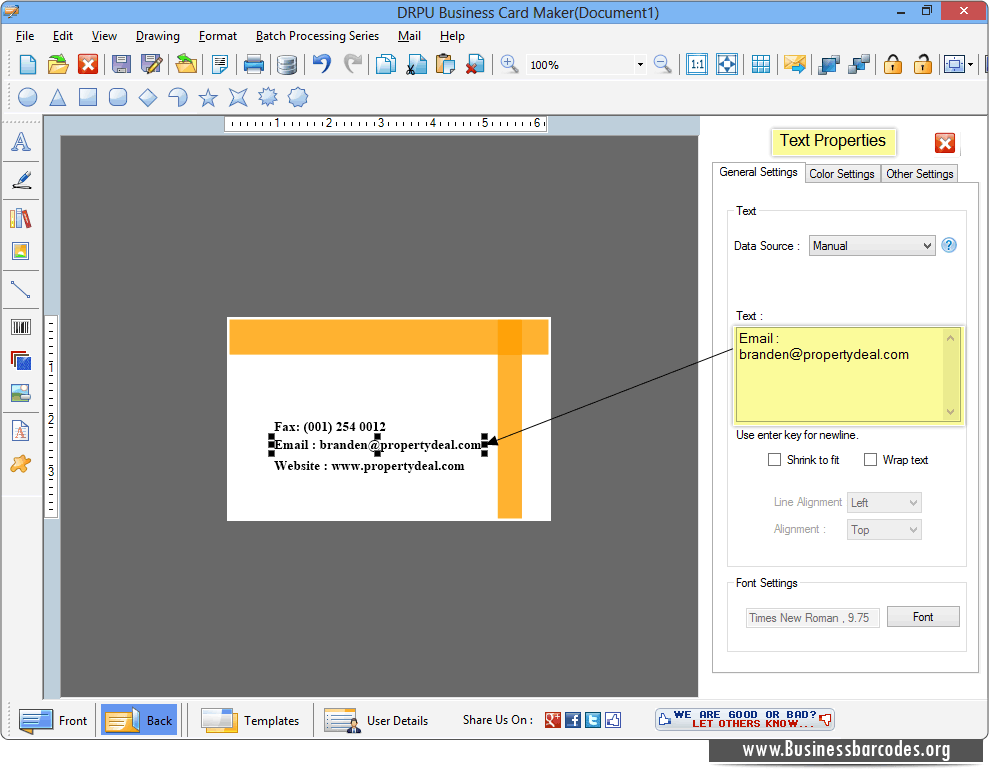Set actual size with the 1:1 icon

click(697, 64)
